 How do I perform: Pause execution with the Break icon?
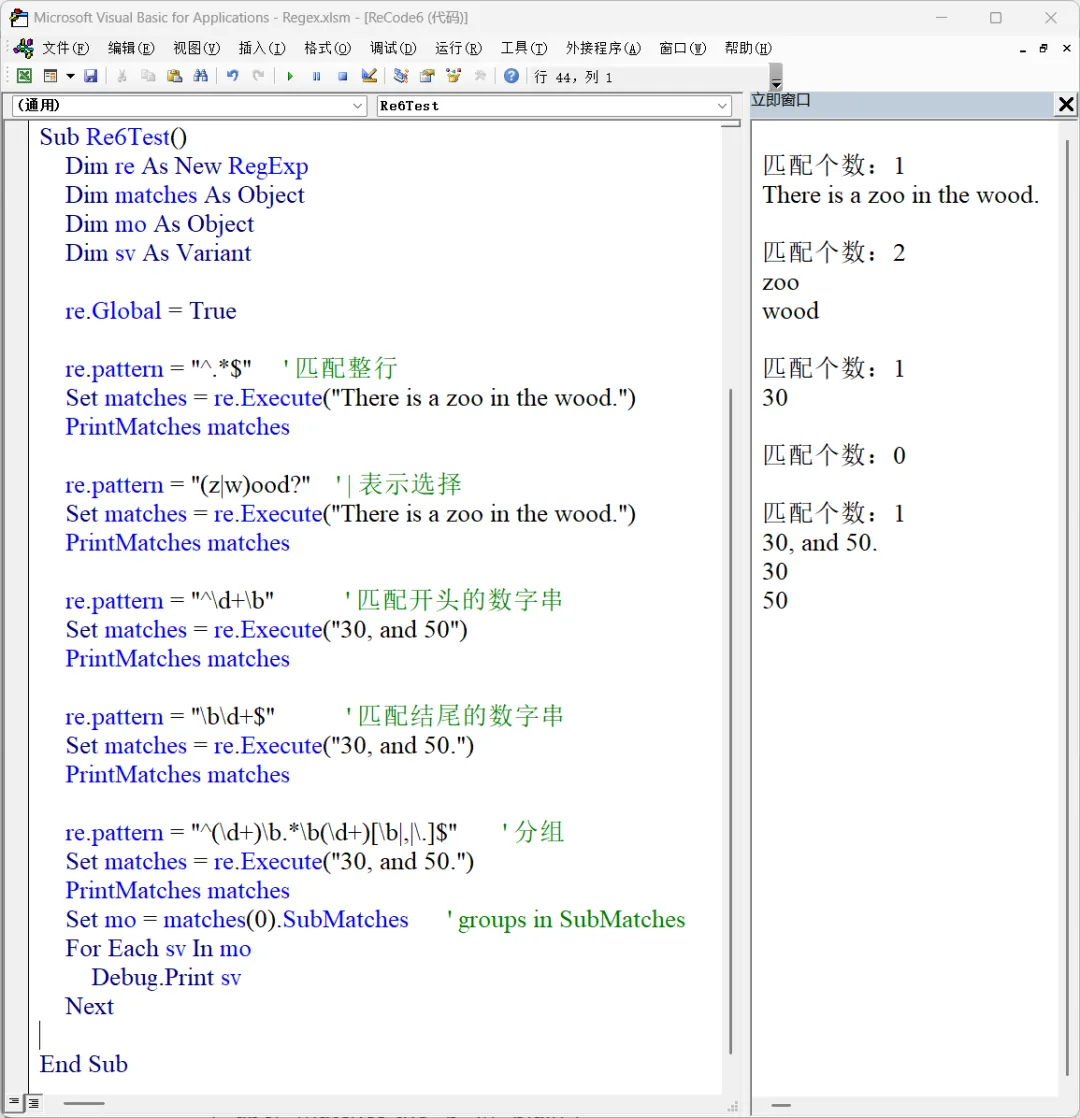(x=317, y=76)
